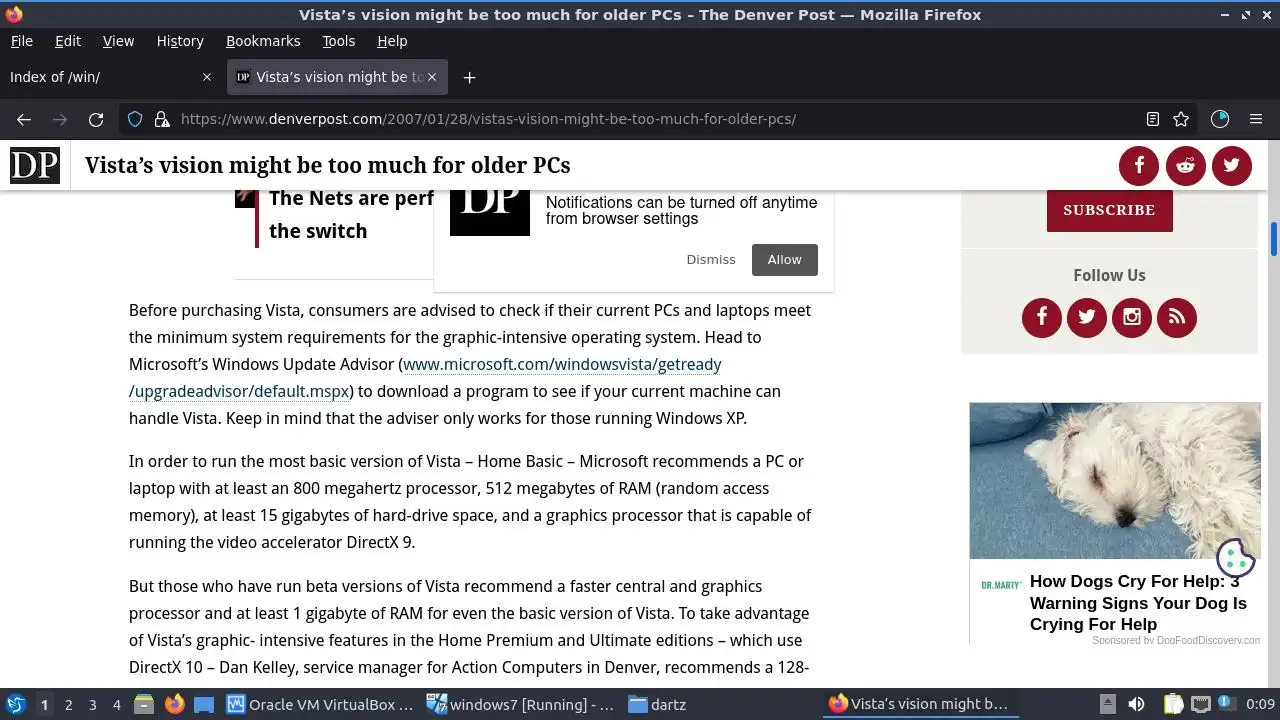Open windows7 [Running] taskbar window
The image size is (1280, 720).
point(520,704)
